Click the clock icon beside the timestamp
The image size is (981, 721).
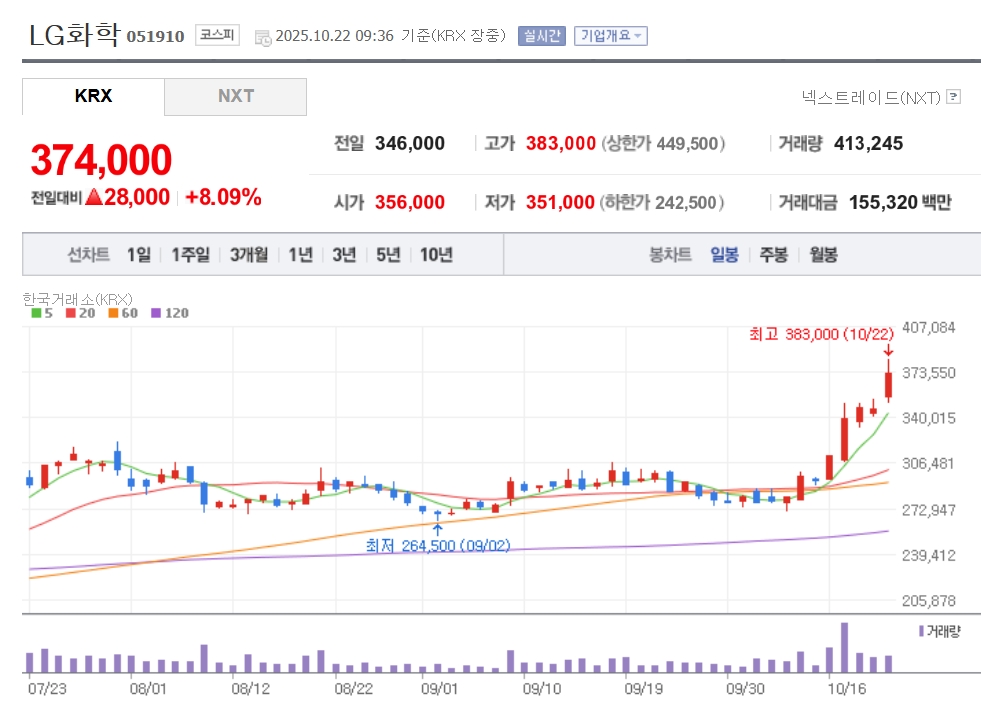coord(263,38)
